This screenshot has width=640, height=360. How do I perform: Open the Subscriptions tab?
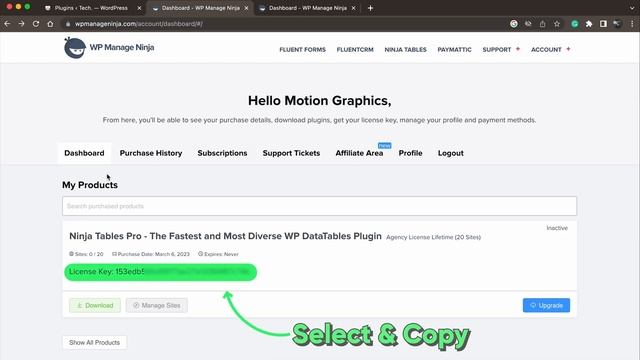pos(222,153)
